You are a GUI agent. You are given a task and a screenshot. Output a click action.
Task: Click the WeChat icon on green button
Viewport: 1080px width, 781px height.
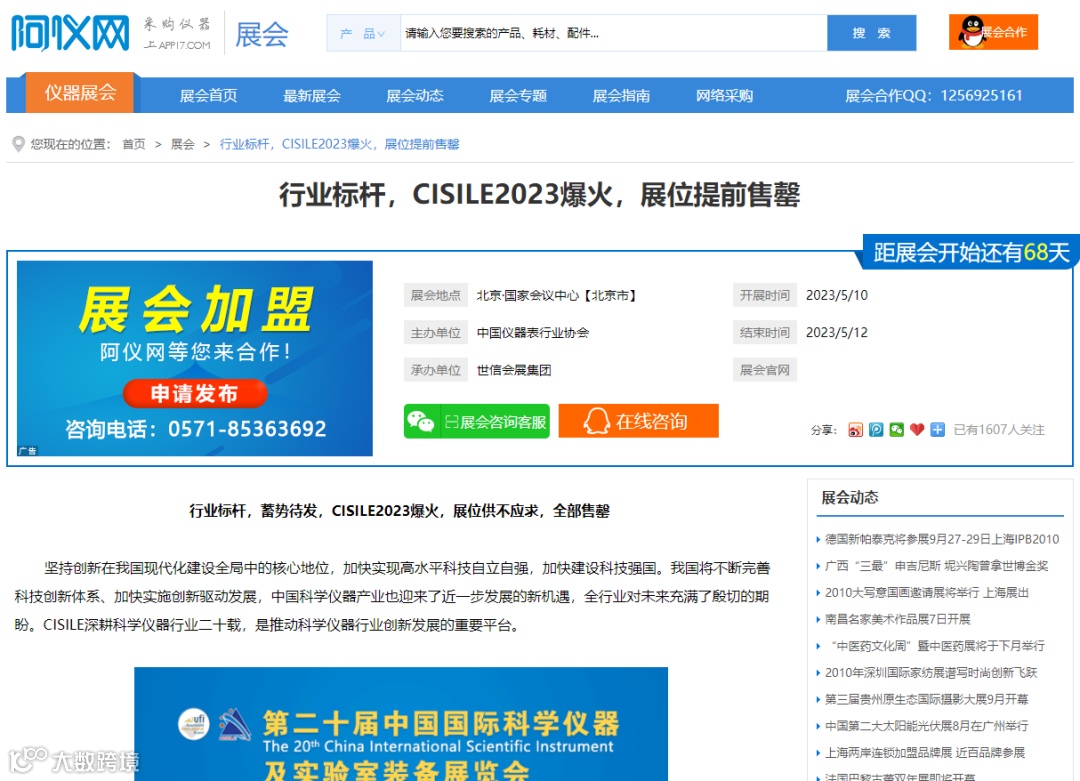[x=420, y=421]
